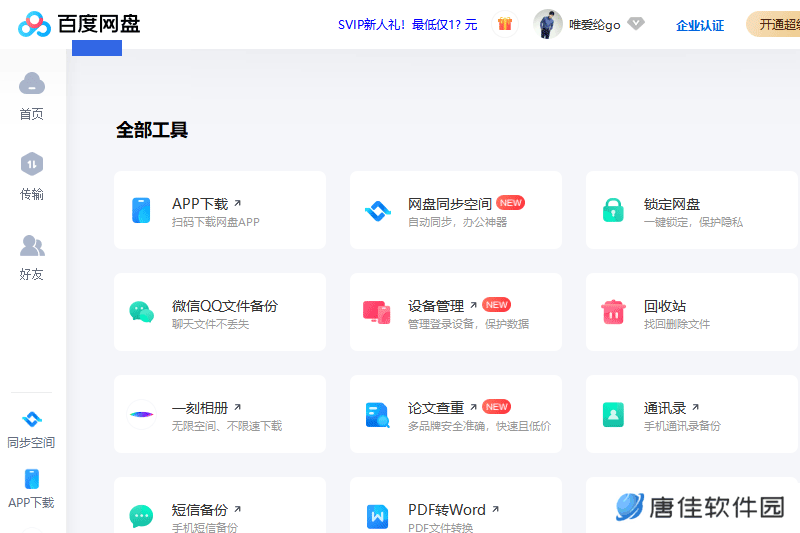This screenshot has width=800, height=533.
Task: Click the 同步空间 sidebar label
Action: click(x=32, y=443)
